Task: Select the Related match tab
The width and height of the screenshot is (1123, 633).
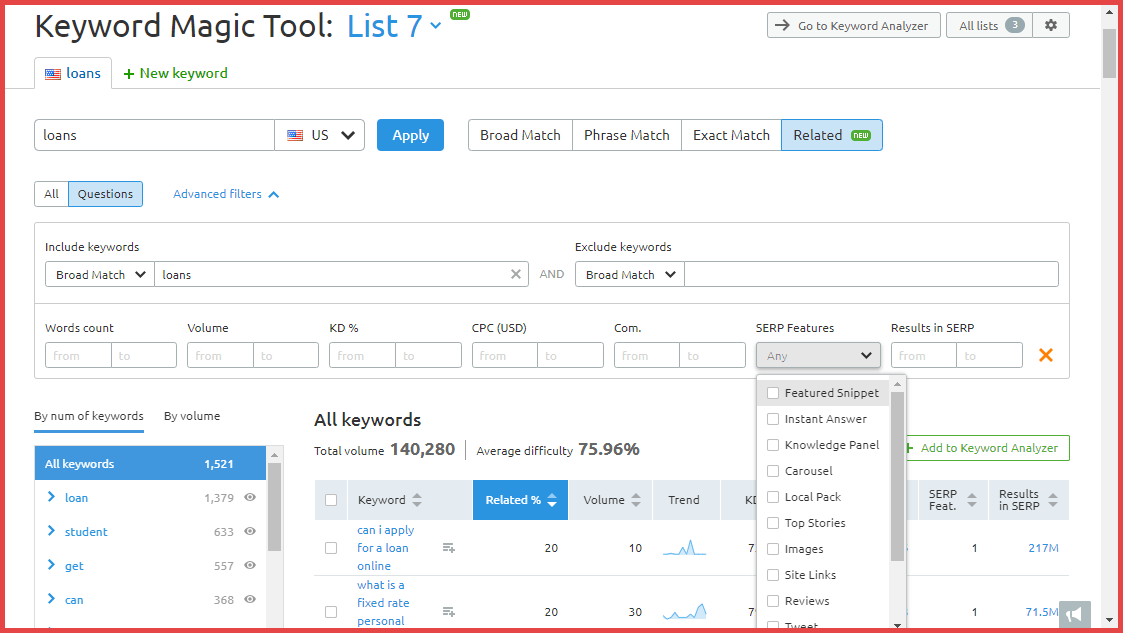Action: pos(832,135)
